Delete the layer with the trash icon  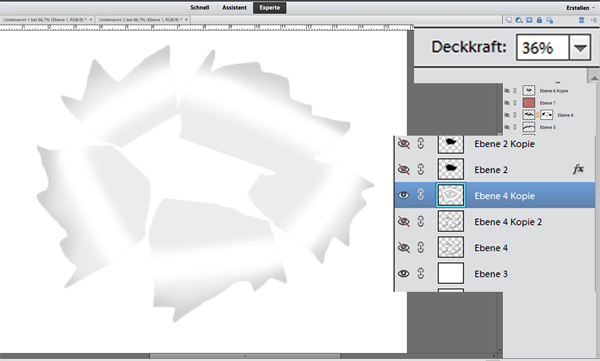coord(581,20)
